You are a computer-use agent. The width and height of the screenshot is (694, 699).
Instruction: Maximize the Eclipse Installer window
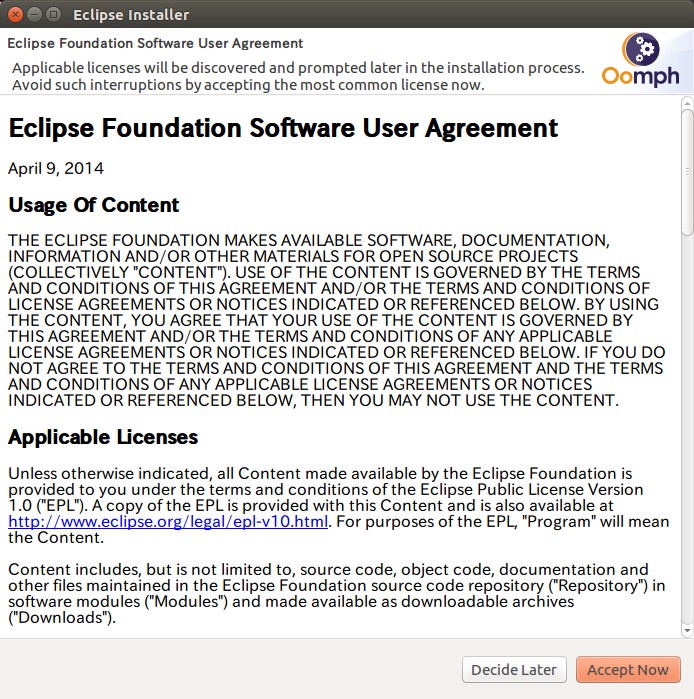[53, 14]
